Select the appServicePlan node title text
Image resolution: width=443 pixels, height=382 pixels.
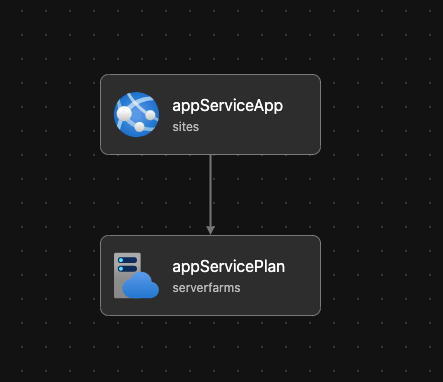[x=229, y=267]
